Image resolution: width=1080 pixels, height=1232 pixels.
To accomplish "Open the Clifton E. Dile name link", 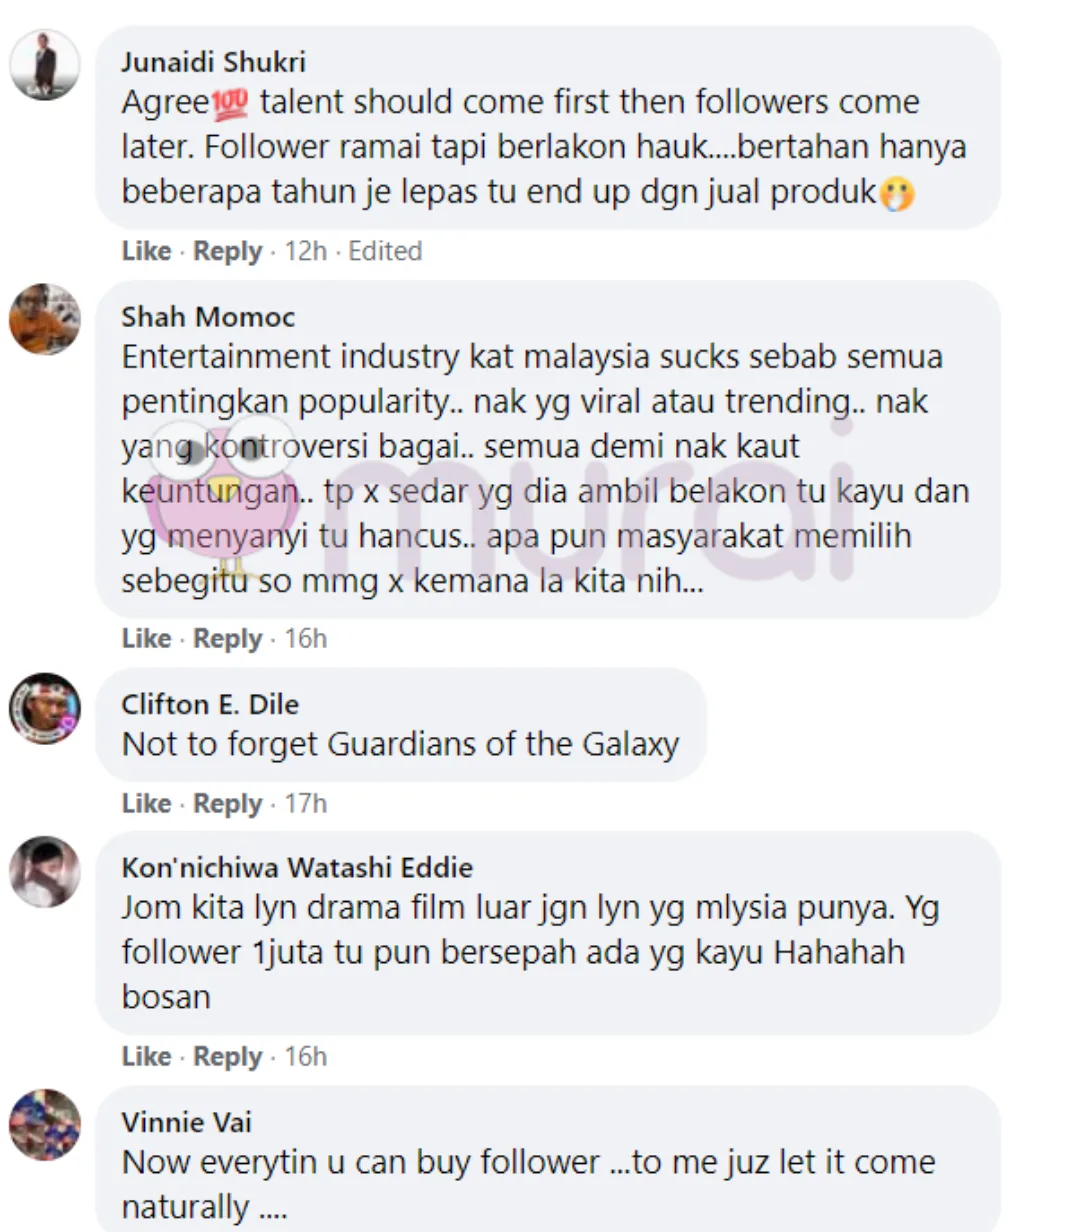I will click(x=210, y=704).
